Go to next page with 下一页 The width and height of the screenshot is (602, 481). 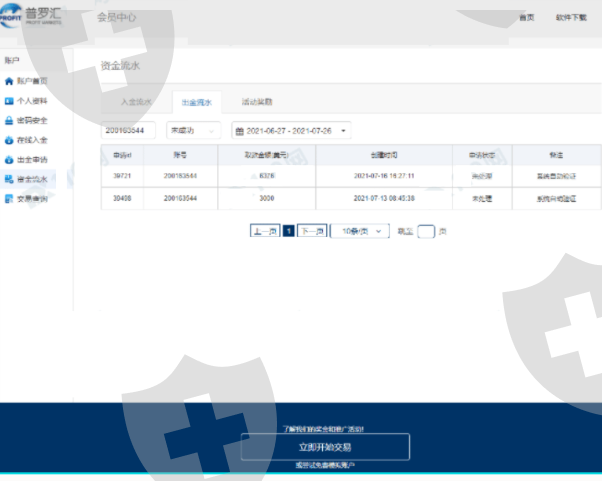(312, 231)
